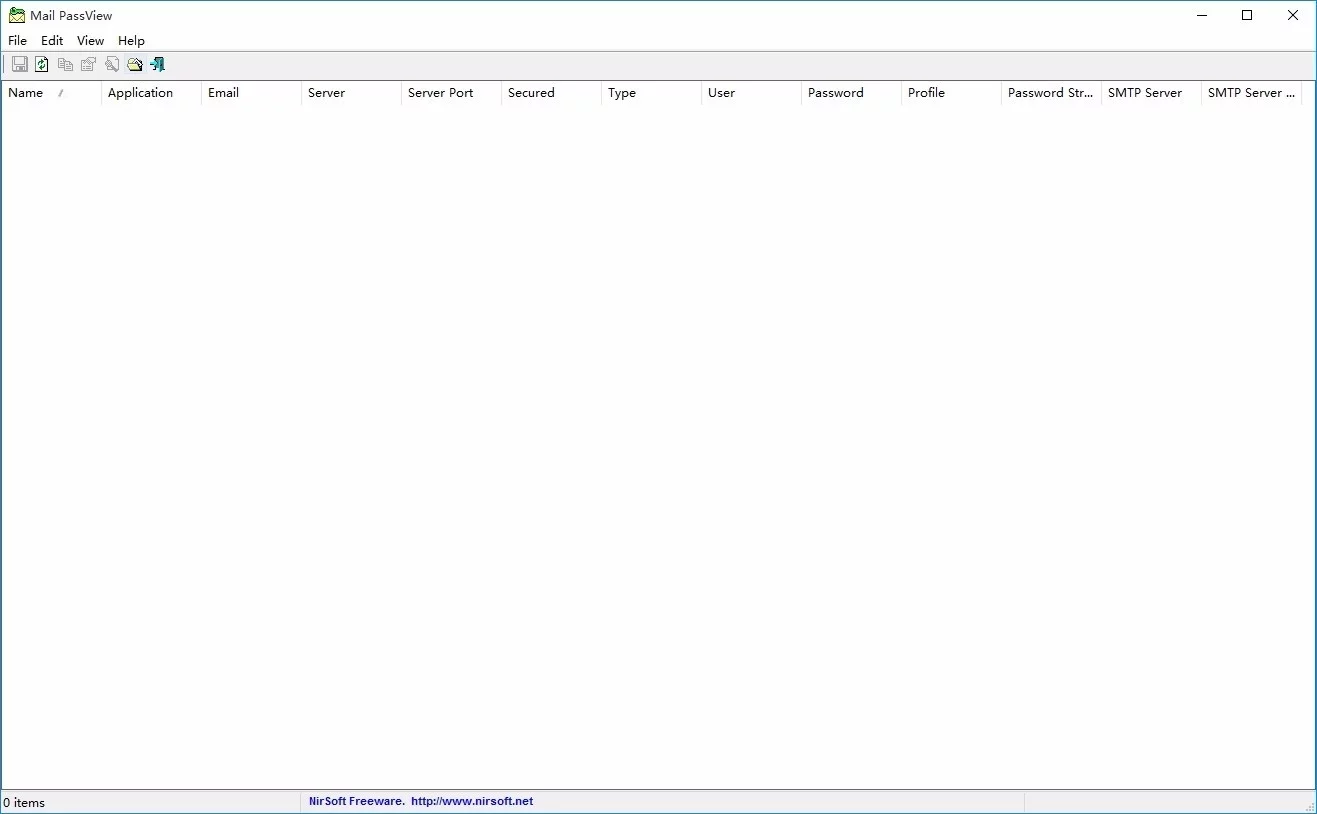Sort by the Email column header
The width and height of the screenshot is (1317, 814).
pos(222,92)
